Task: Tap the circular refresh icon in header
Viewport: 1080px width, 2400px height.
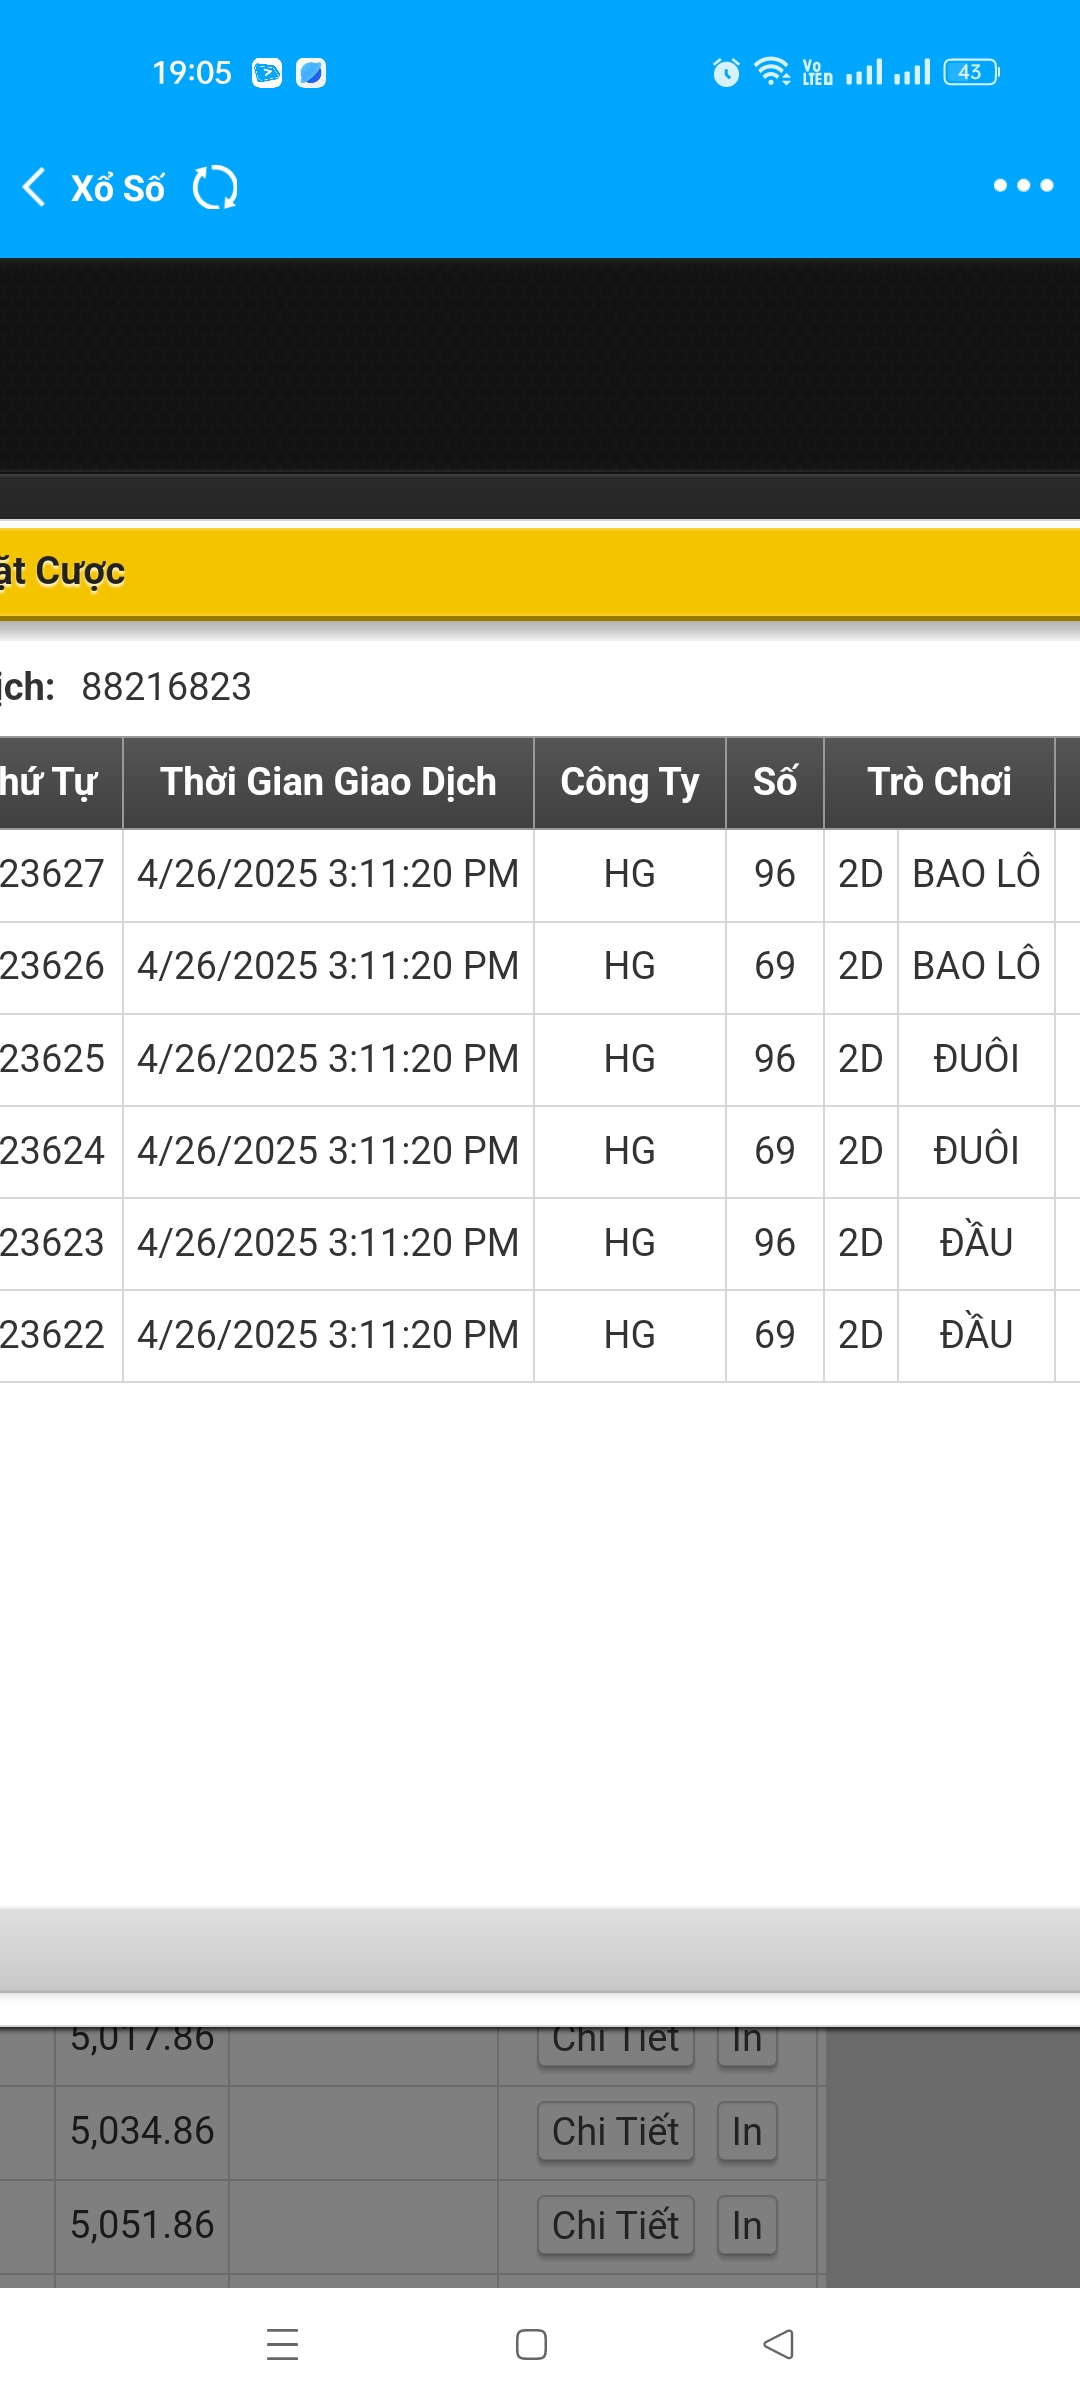Action: click(x=215, y=187)
